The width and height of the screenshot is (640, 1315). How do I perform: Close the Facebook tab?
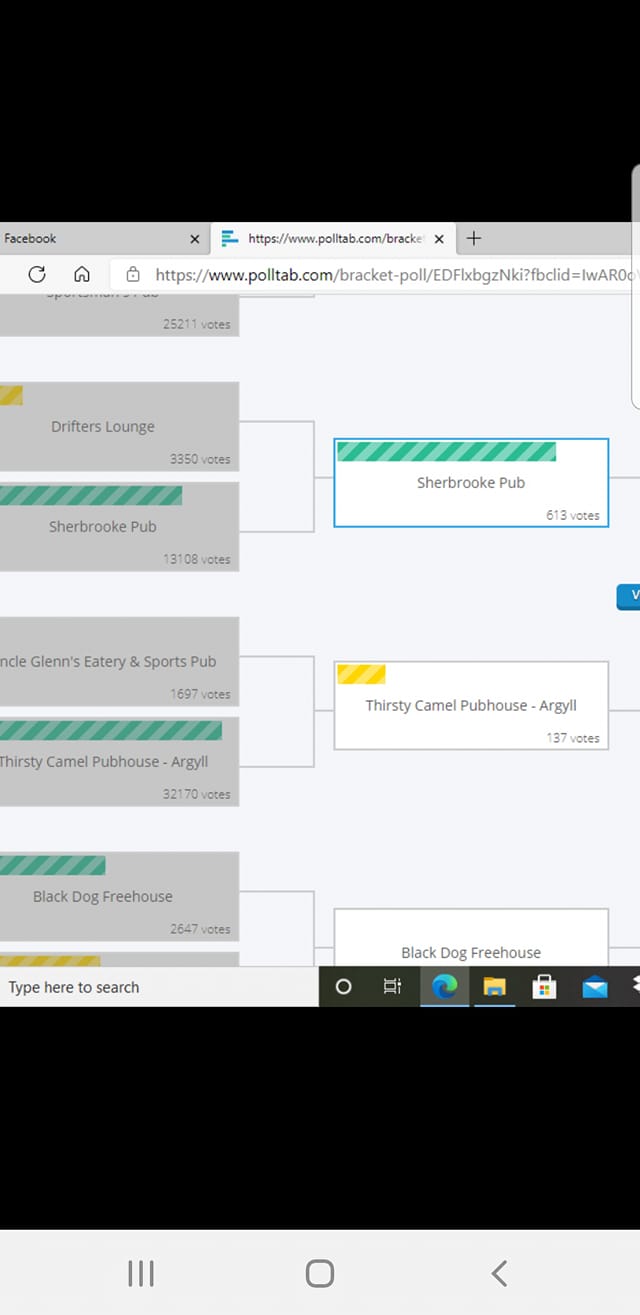[195, 239]
